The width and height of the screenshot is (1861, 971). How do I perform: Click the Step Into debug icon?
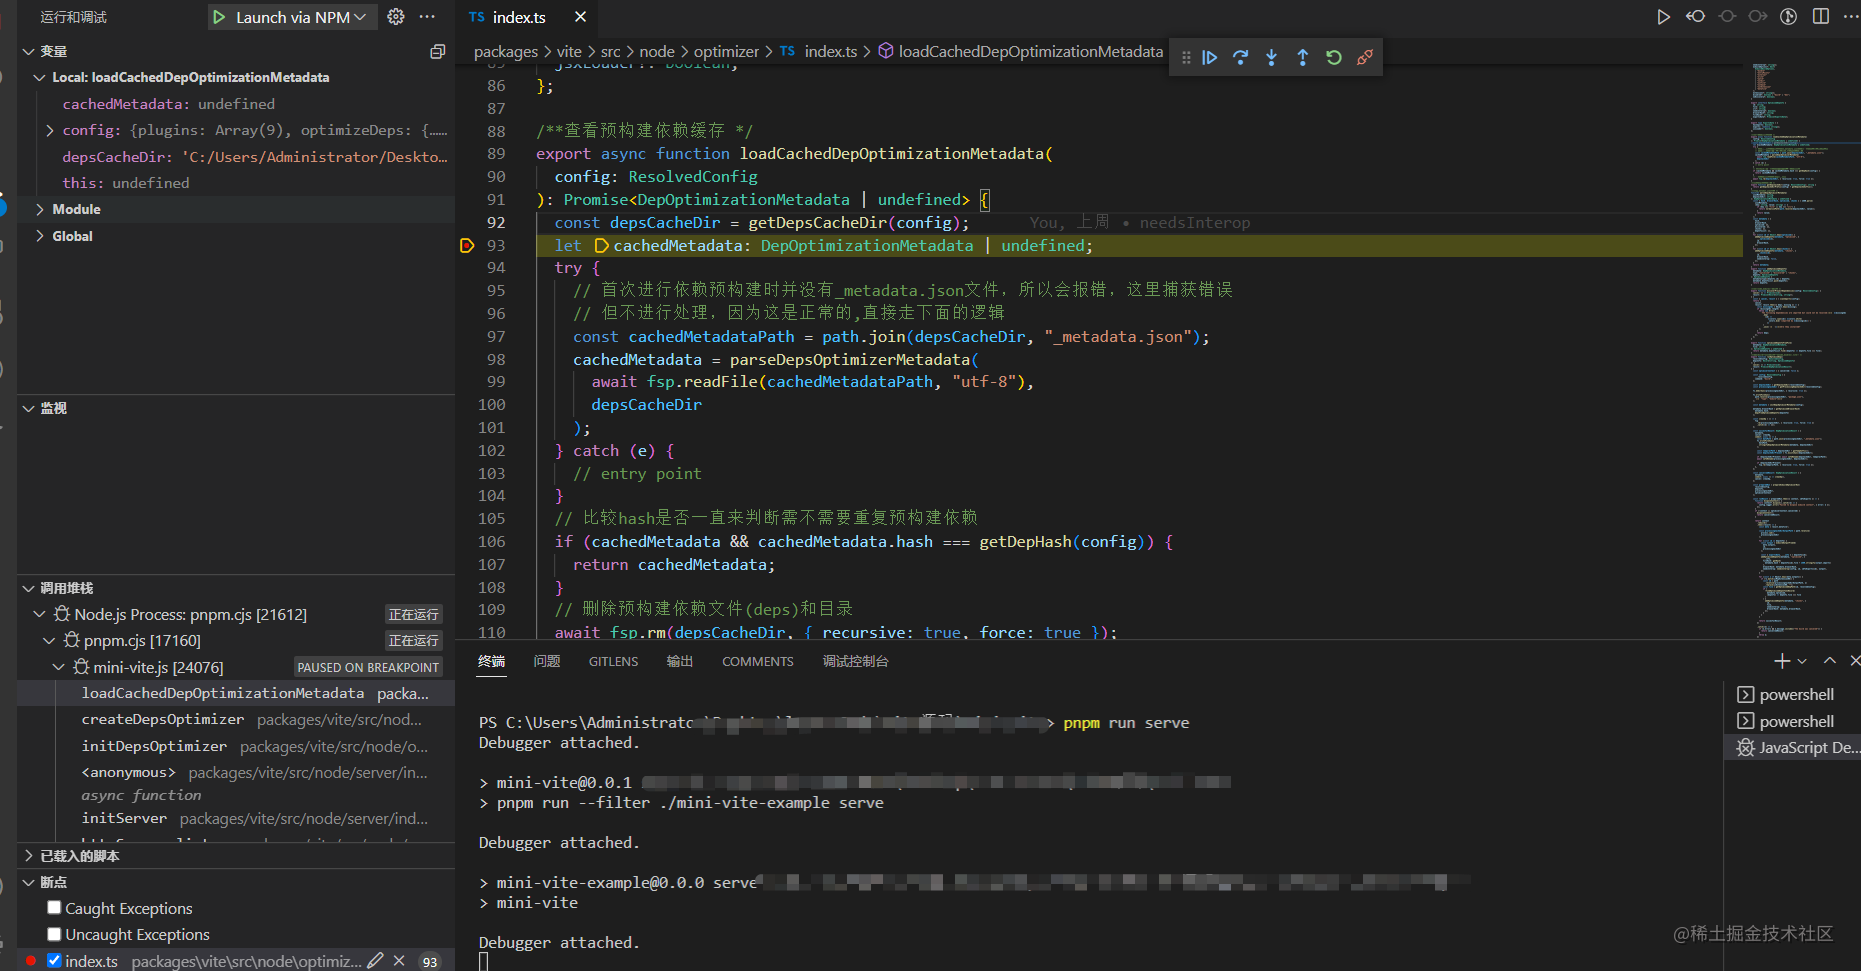[1271, 58]
